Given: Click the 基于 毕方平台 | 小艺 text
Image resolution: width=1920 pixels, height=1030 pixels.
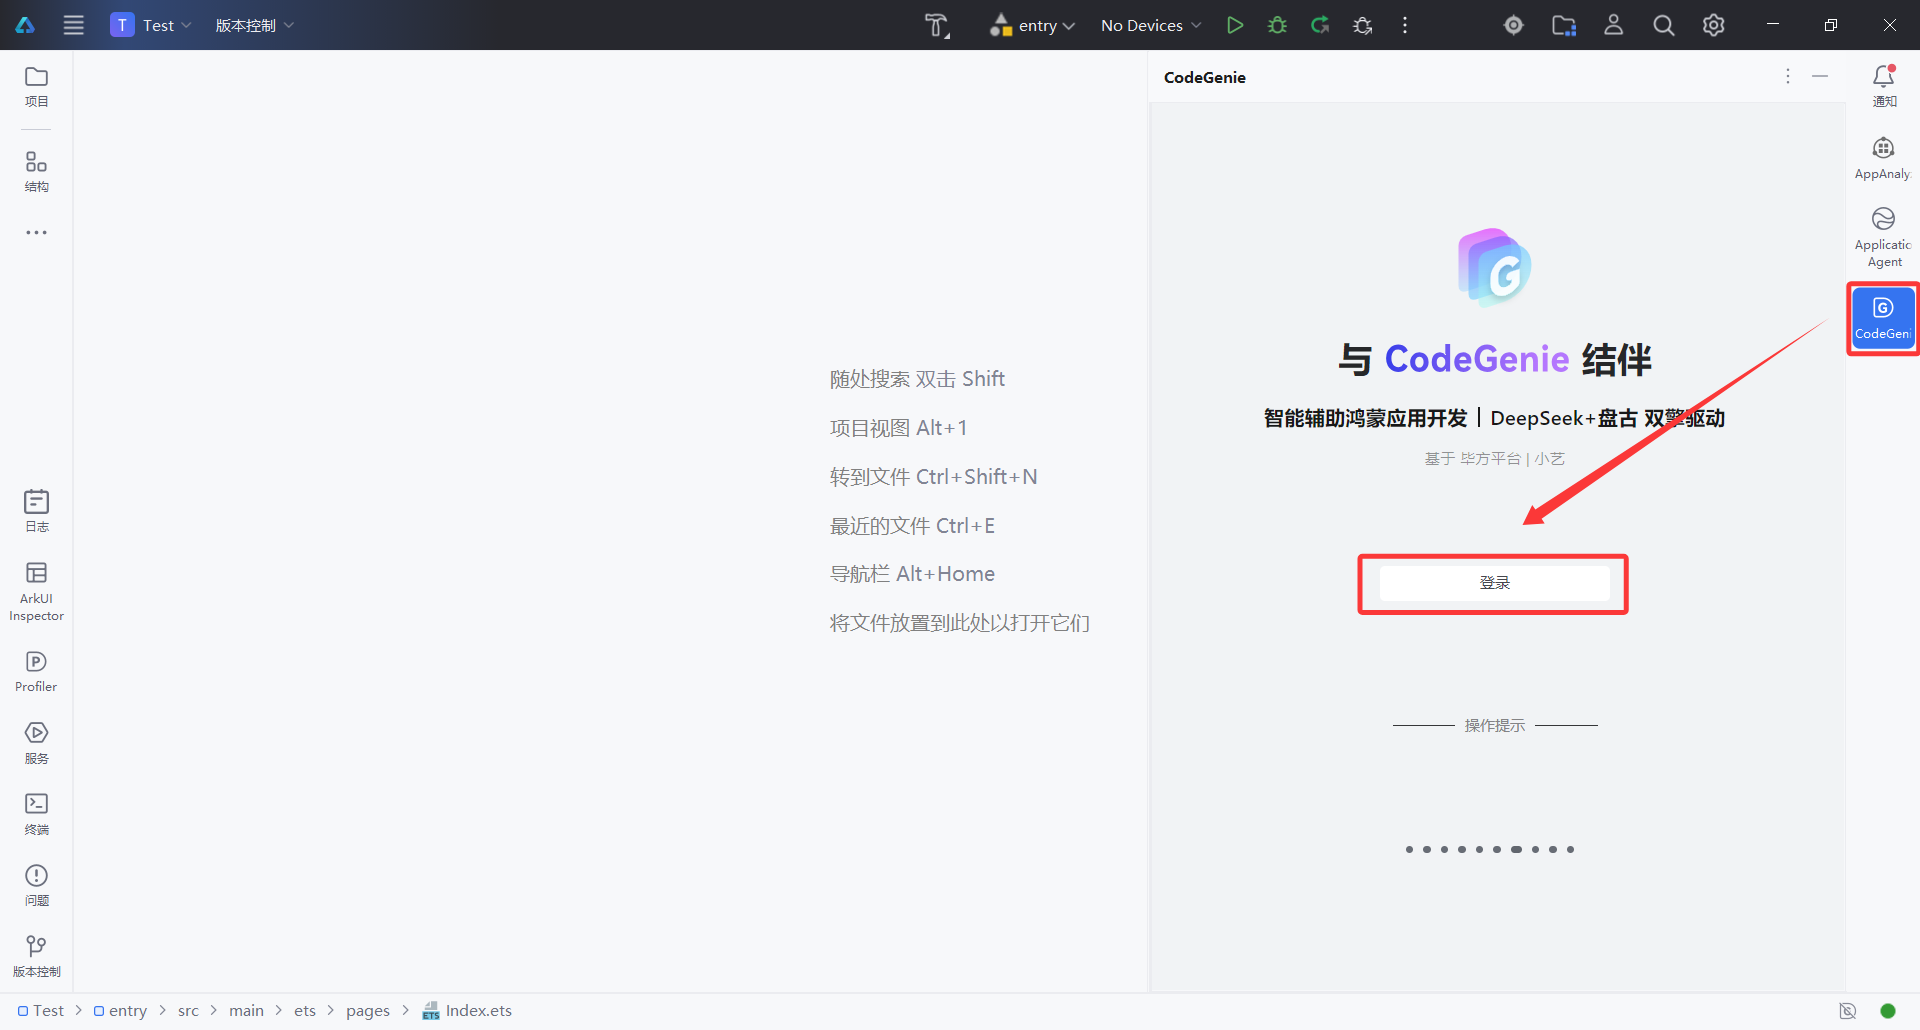Looking at the screenshot, I should click(1494, 458).
